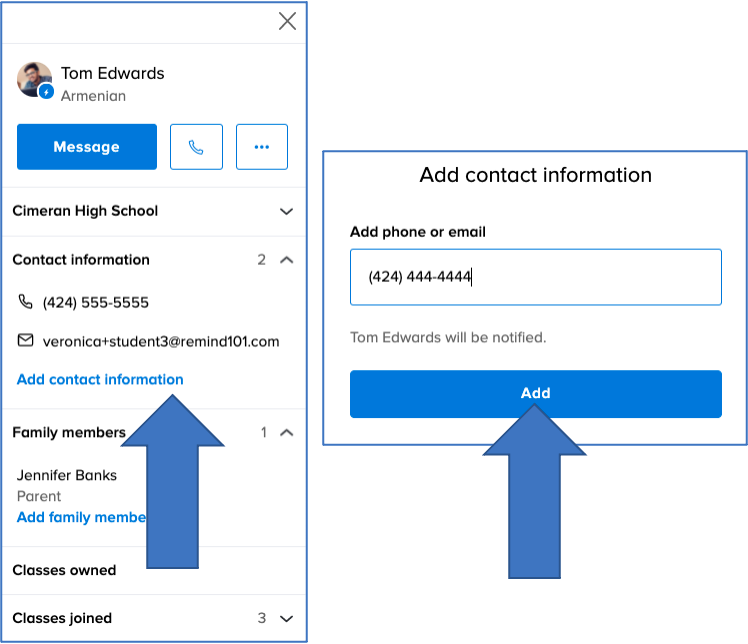
Task: Click the phone number (424) 555-5555
Action: click(x=96, y=302)
